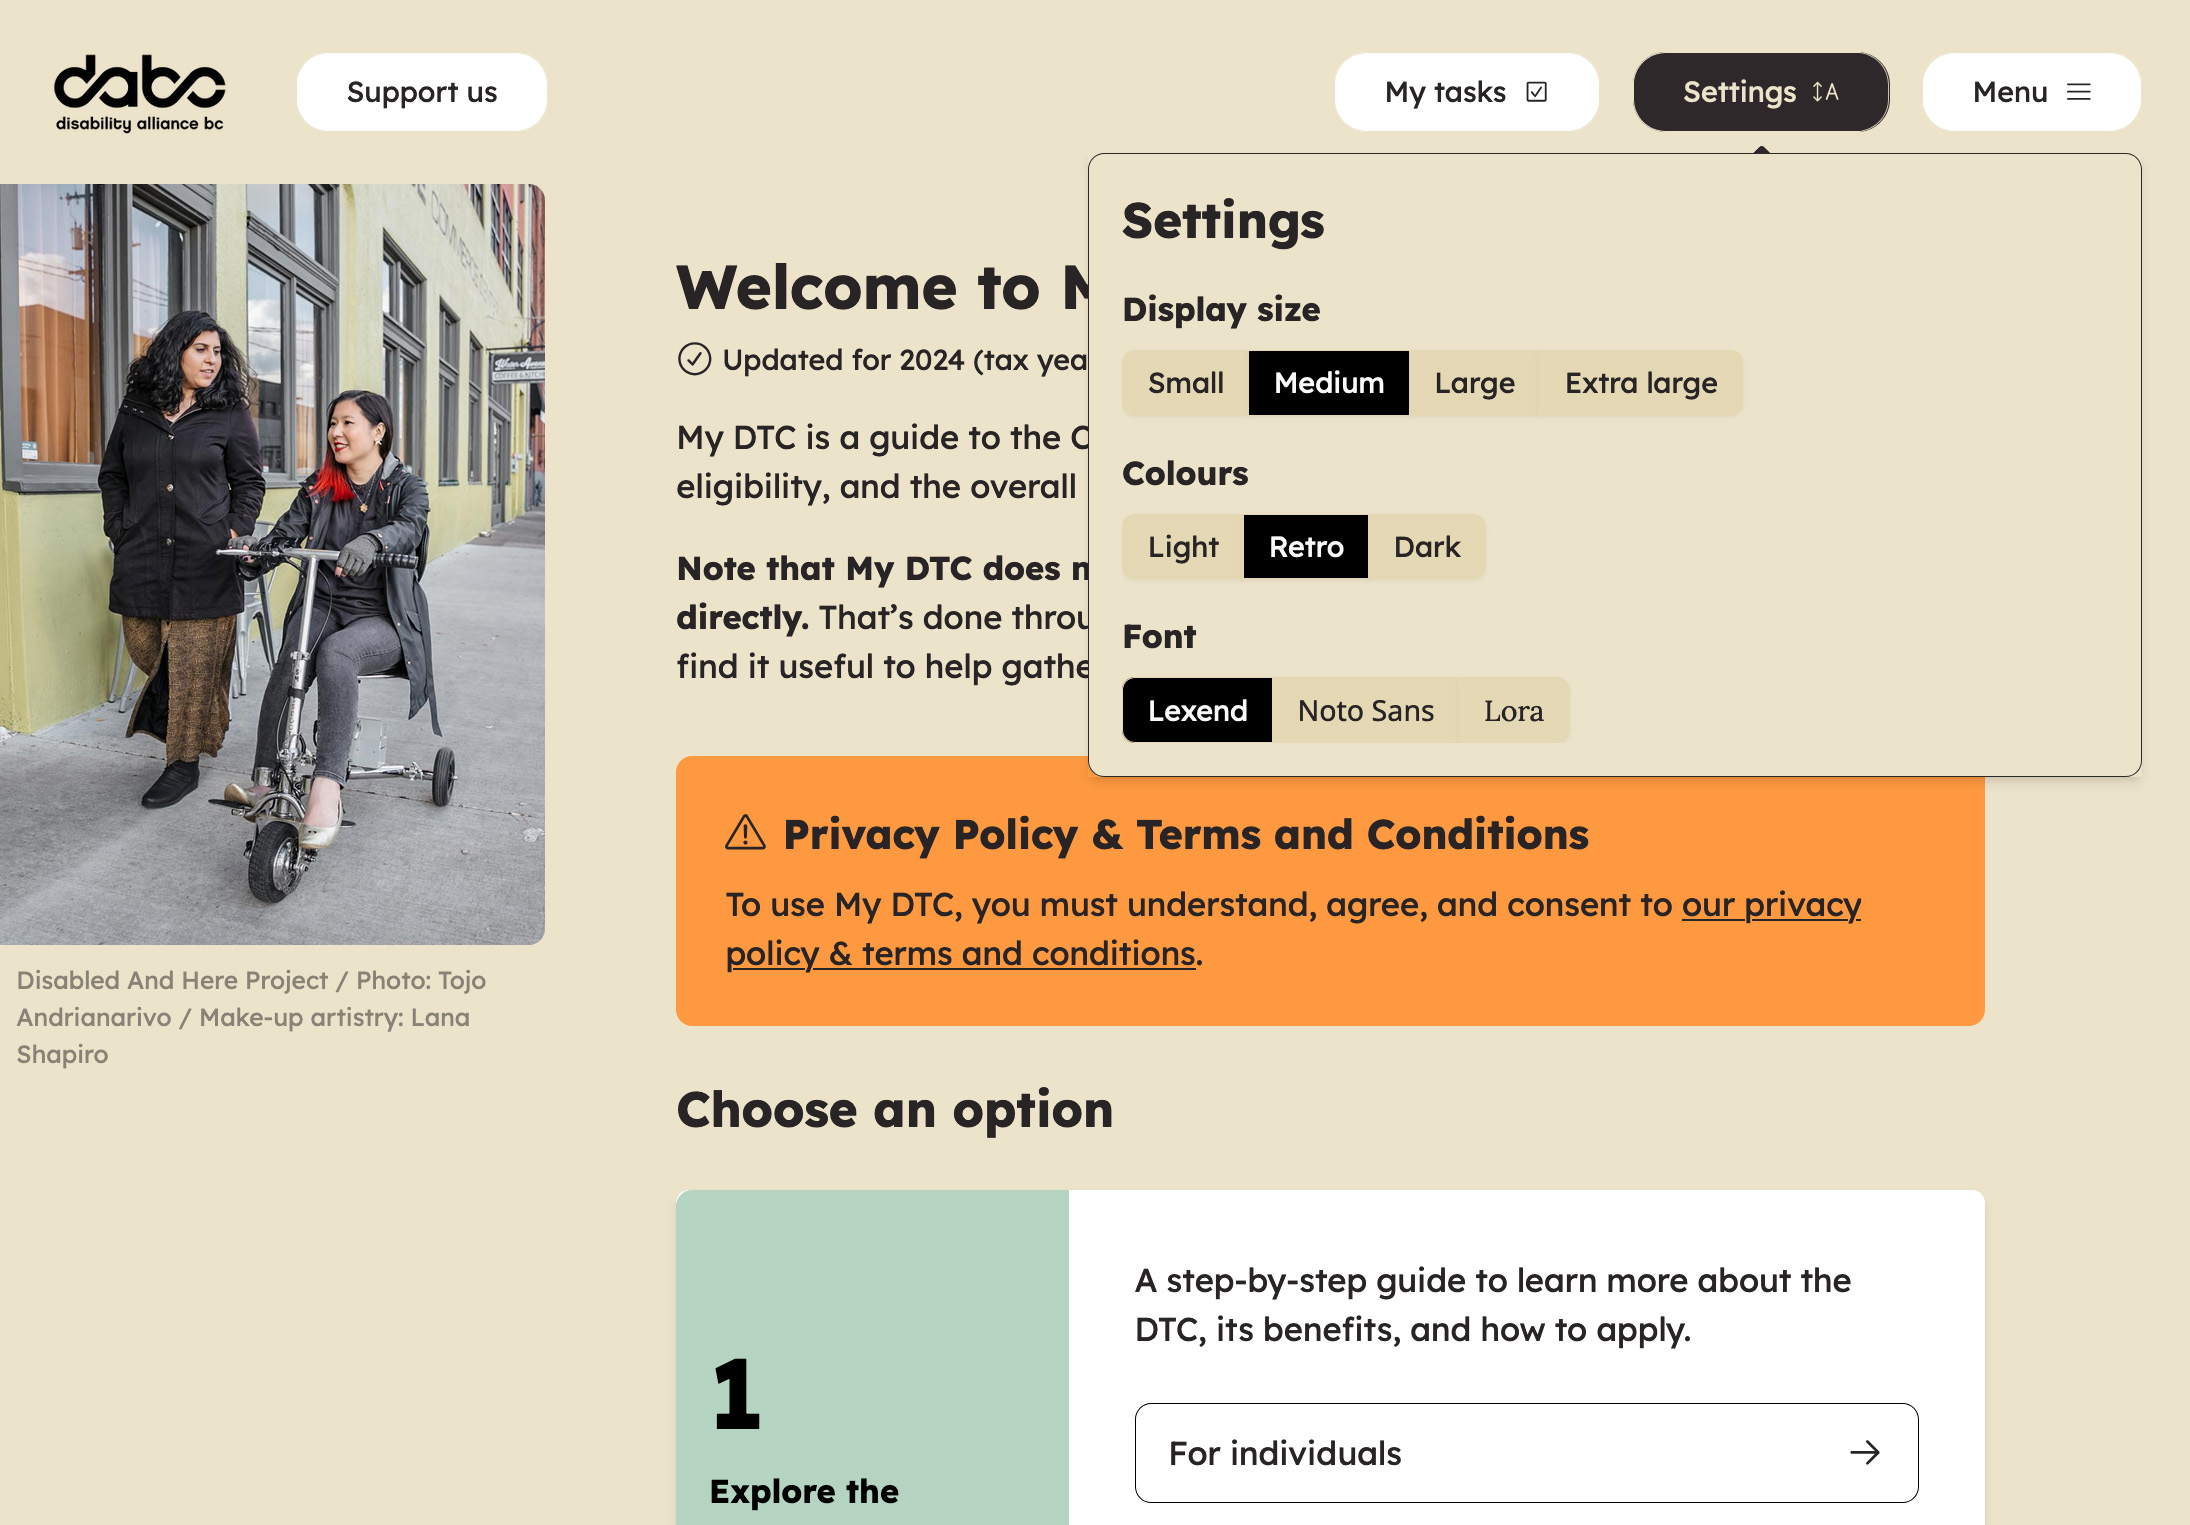Click the Menu hamburger icon
This screenshot has height=1525, width=2190.
click(x=2079, y=92)
